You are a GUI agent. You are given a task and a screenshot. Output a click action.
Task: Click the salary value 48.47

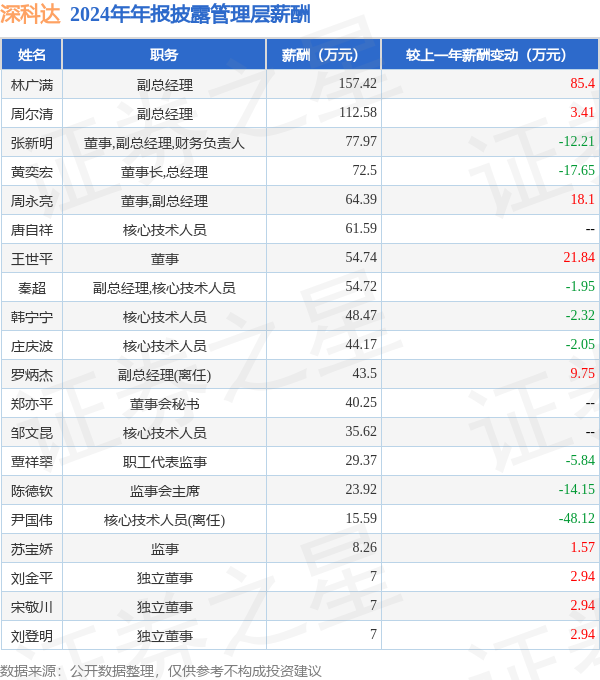coord(361,315)
